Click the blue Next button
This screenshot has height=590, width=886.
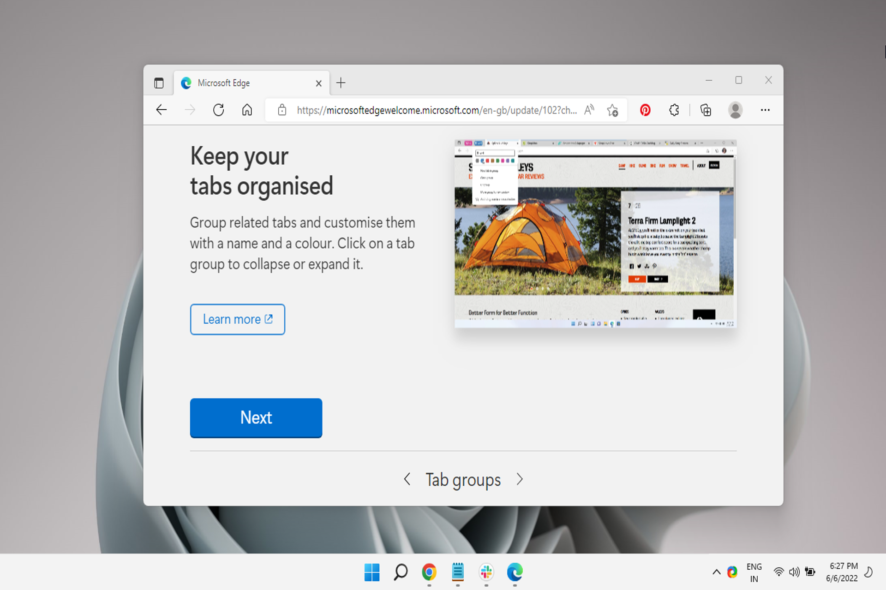coord(256,418)
